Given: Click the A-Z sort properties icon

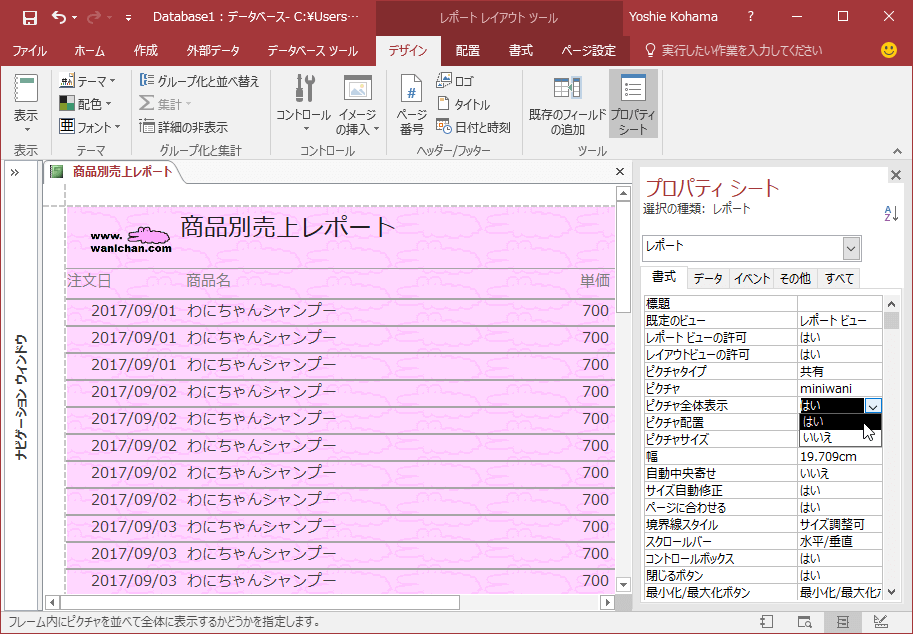Looking at the screenshot, I should click(891, 213).
